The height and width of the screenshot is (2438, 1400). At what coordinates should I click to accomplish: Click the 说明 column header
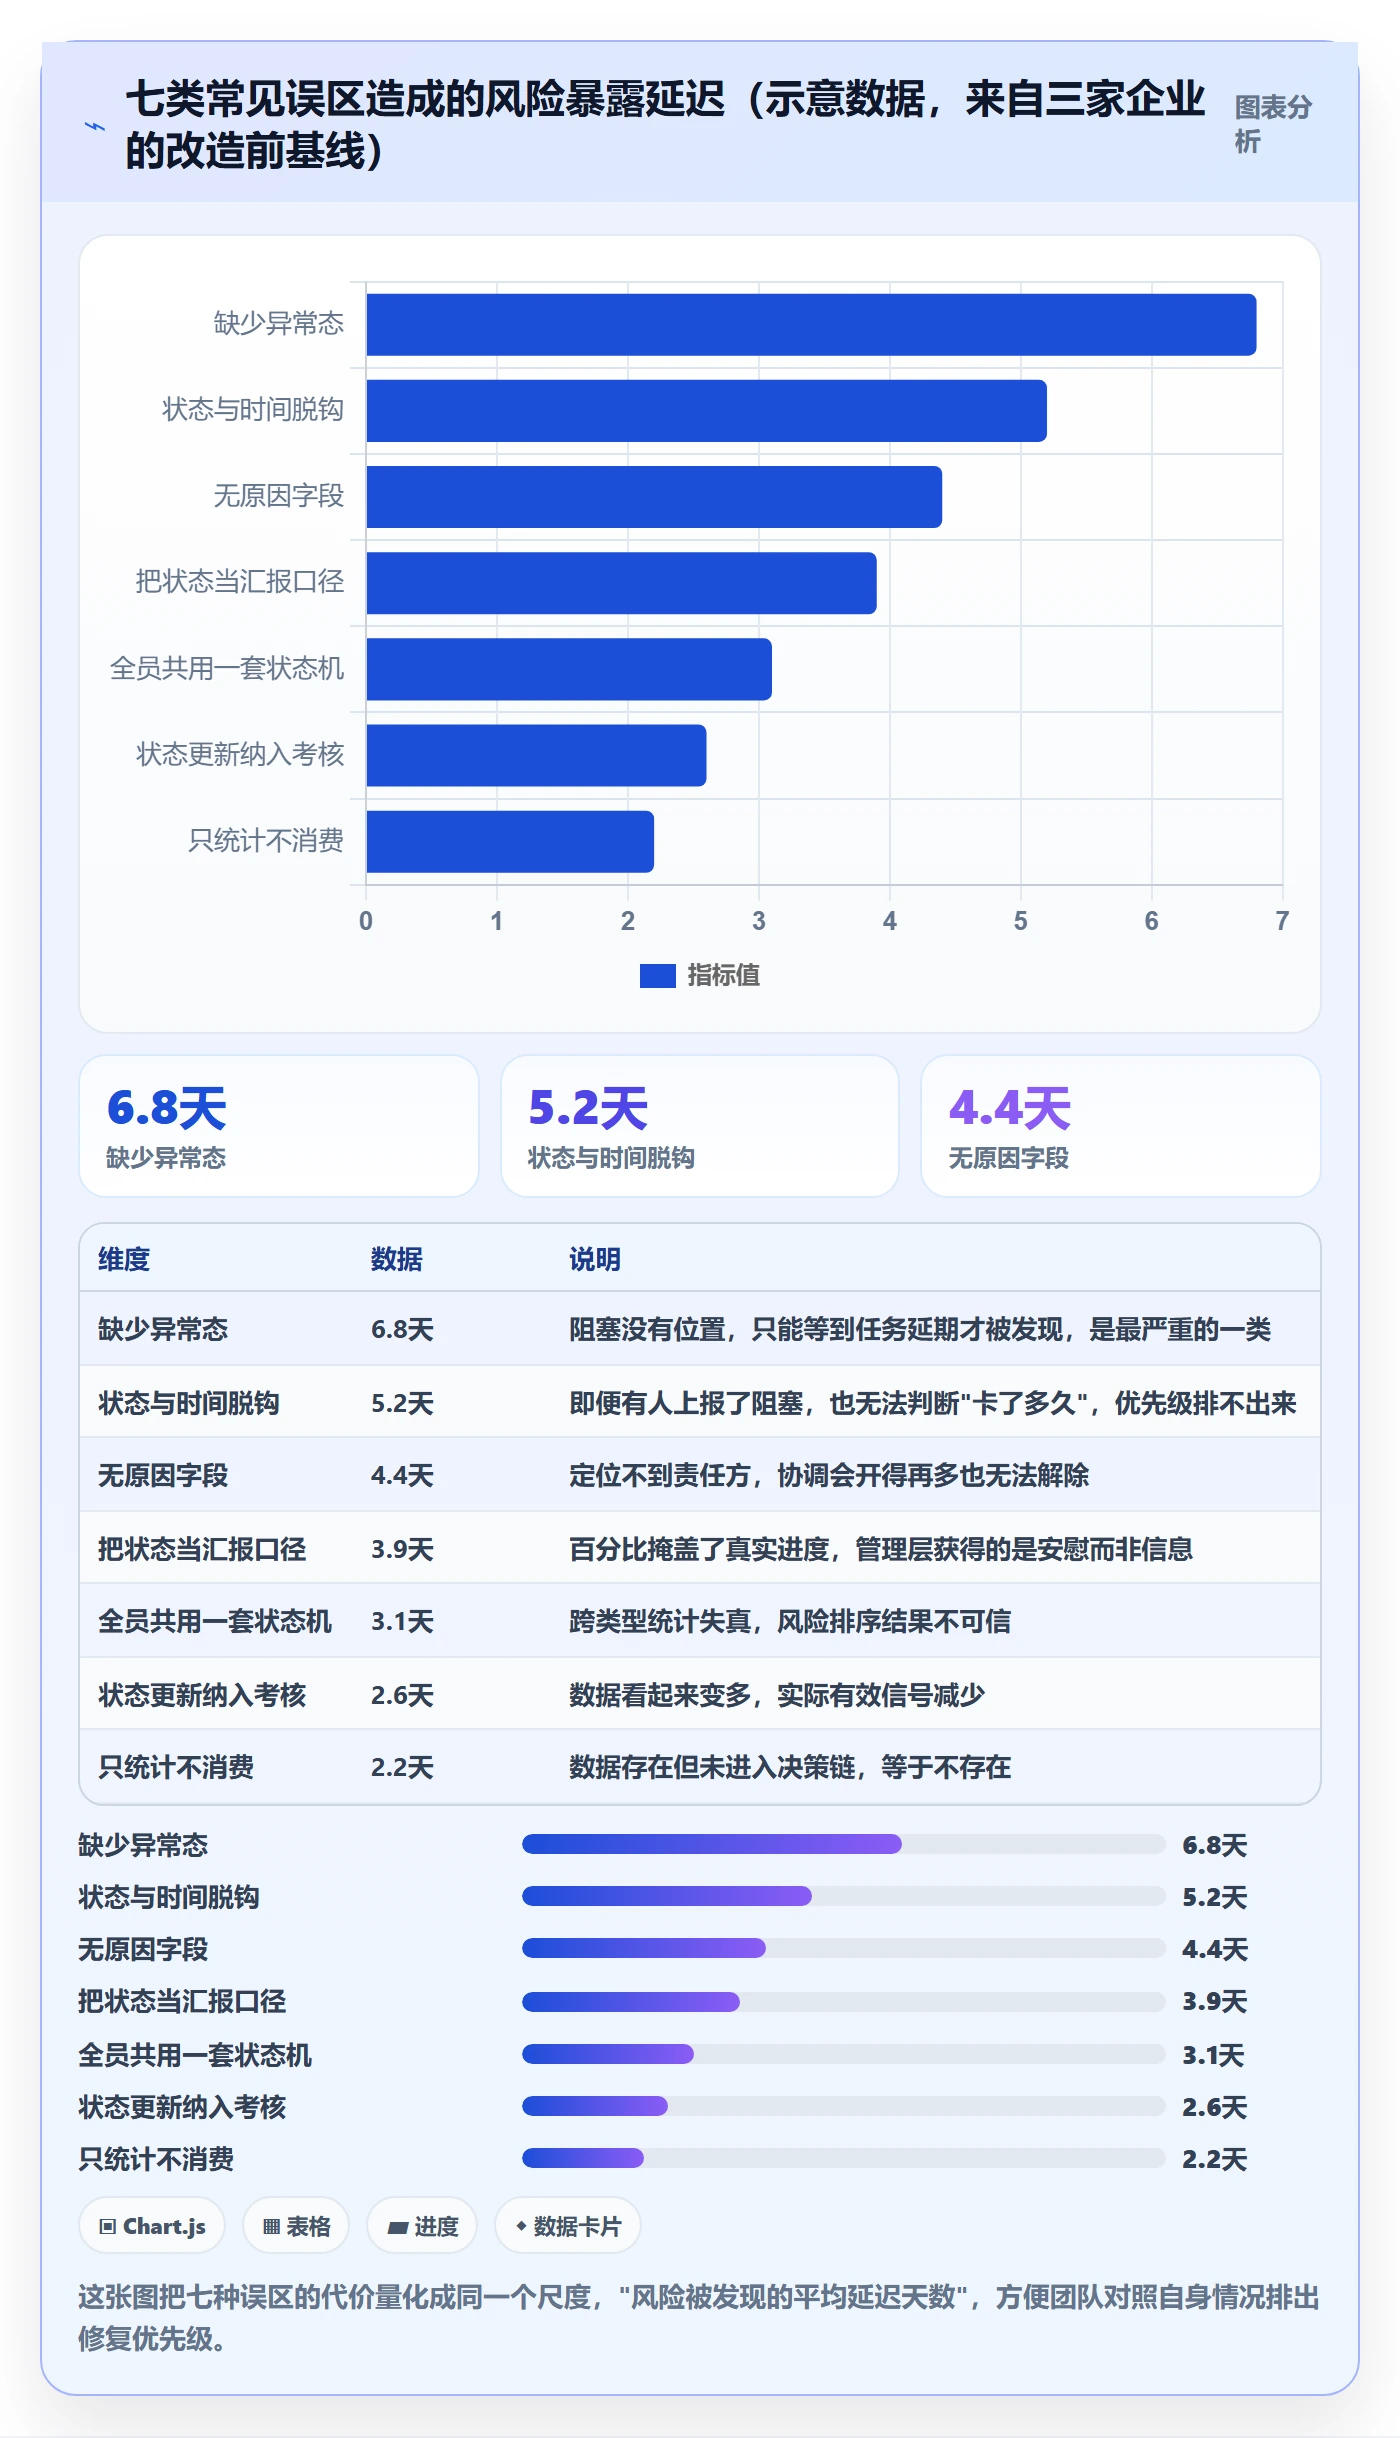coord(595,1259)
